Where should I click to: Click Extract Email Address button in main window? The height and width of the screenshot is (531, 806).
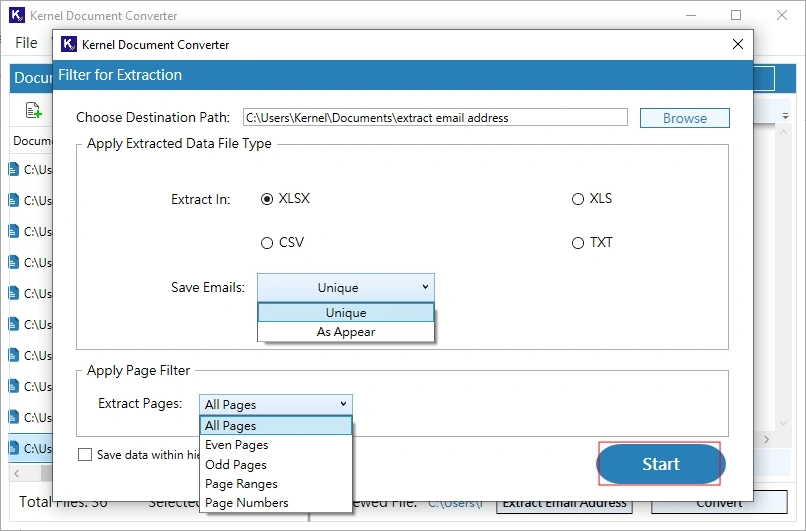pyautogui.click(x=564, y=506)
